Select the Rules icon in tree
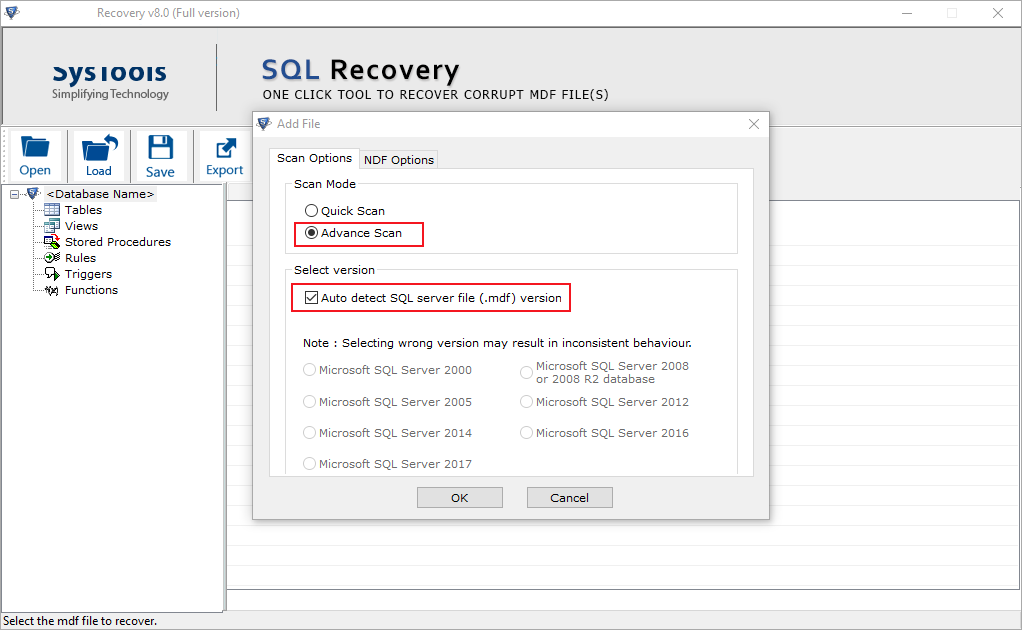 pos(51,258)
